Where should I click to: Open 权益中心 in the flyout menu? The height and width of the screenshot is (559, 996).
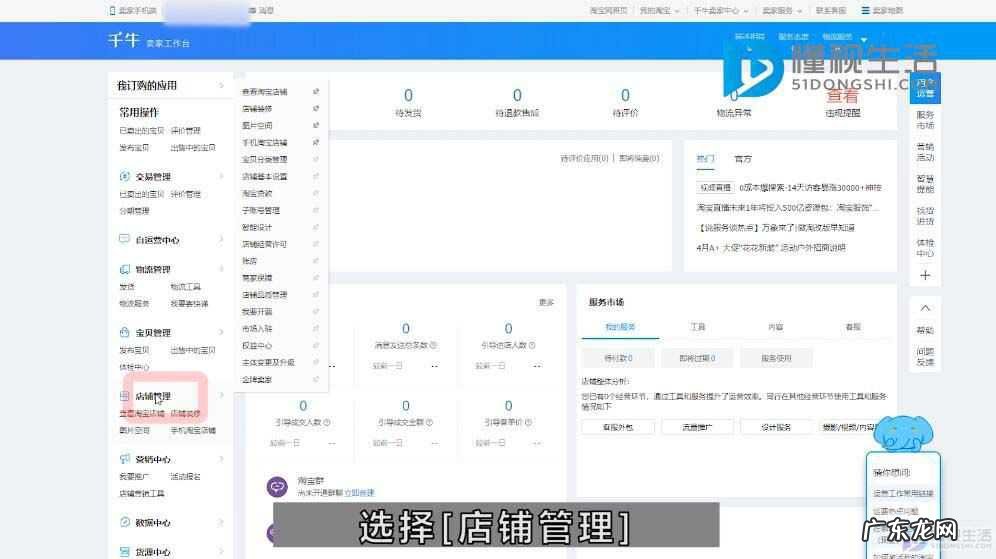pyautogui.click(x=257, y=346)
